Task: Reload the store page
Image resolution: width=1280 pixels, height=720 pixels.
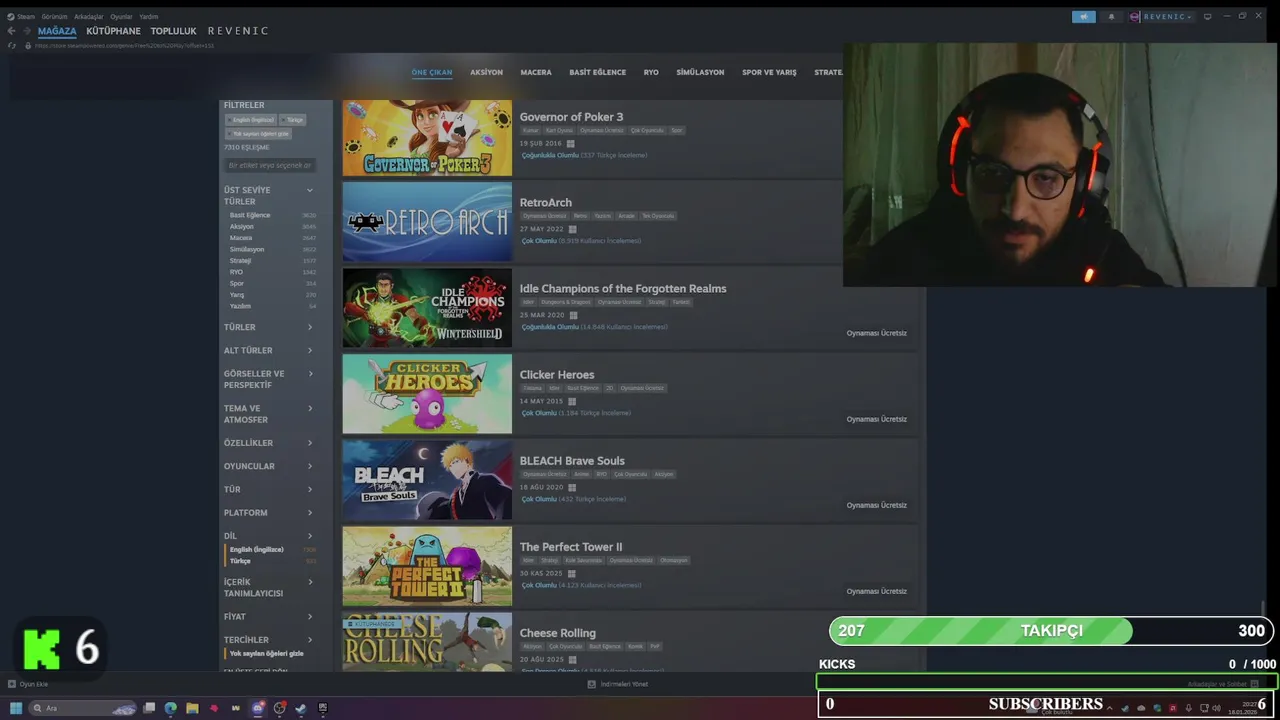Action: coord(12,45)
